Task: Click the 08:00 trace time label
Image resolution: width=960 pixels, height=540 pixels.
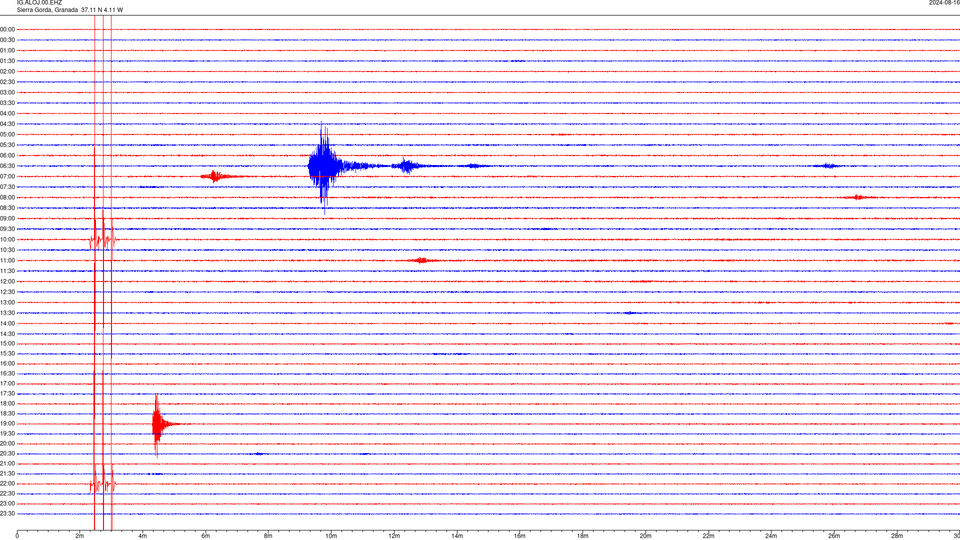Action: point(7,198)
